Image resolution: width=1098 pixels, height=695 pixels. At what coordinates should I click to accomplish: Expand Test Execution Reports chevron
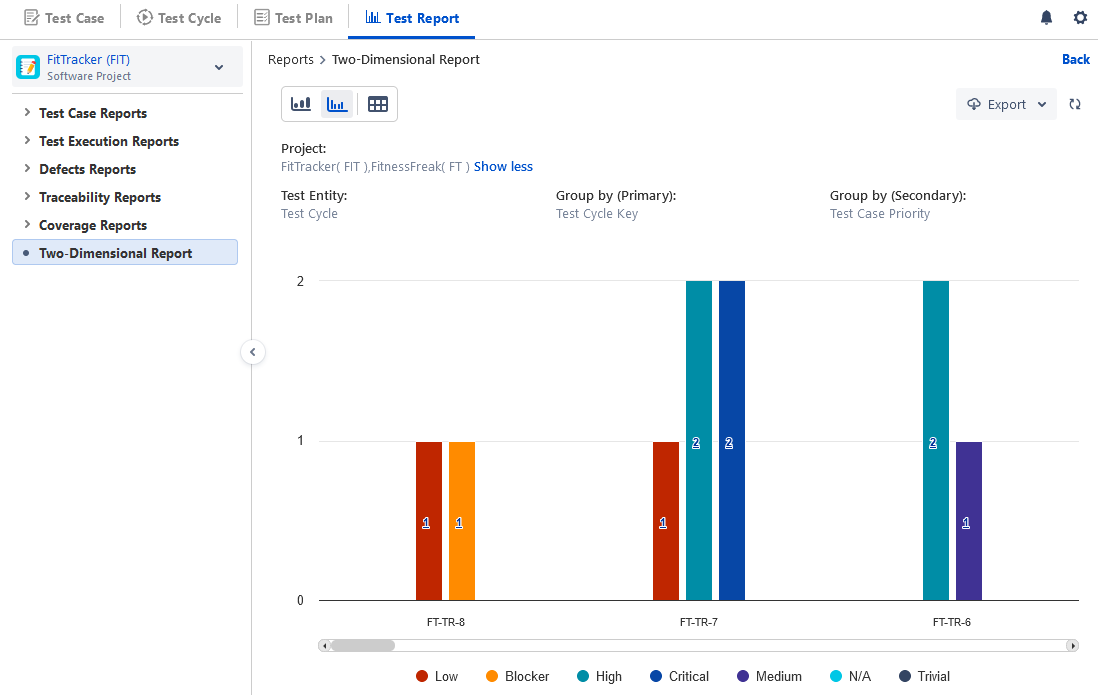27,141
